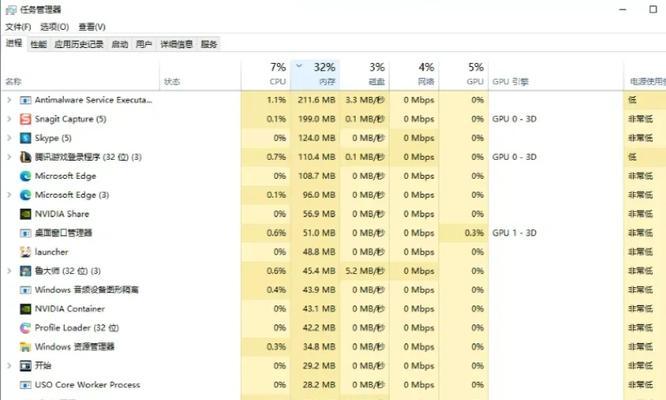Click the Antimalware Service Executable process icon
Viewport: 666px width, 400px height.
[25, 100]
